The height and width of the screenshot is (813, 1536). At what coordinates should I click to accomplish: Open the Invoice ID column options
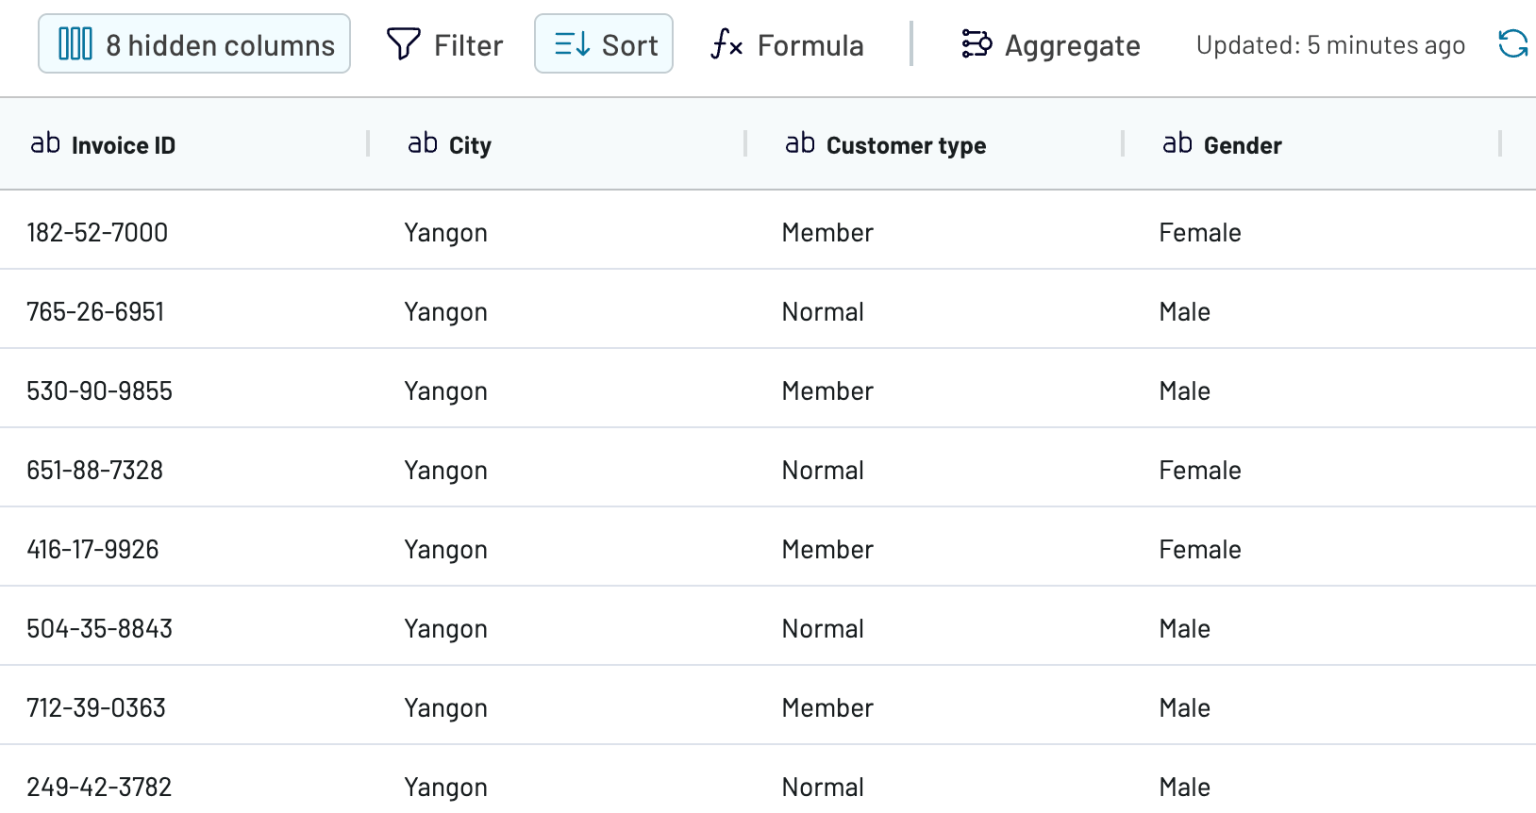coord(123,144)
